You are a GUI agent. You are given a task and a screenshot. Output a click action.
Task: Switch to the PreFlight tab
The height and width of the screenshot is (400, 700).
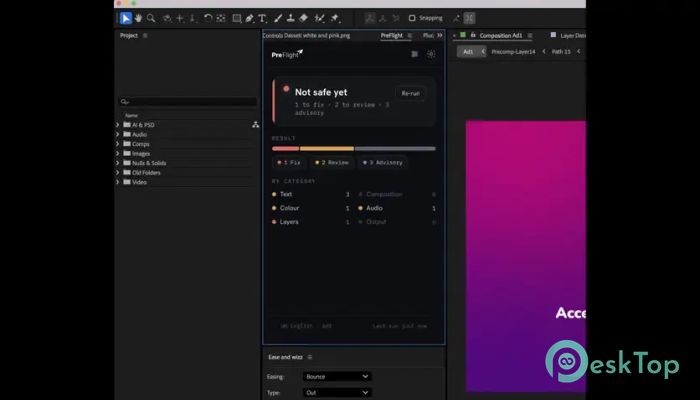pyautogui.click(x=392, y=35)
